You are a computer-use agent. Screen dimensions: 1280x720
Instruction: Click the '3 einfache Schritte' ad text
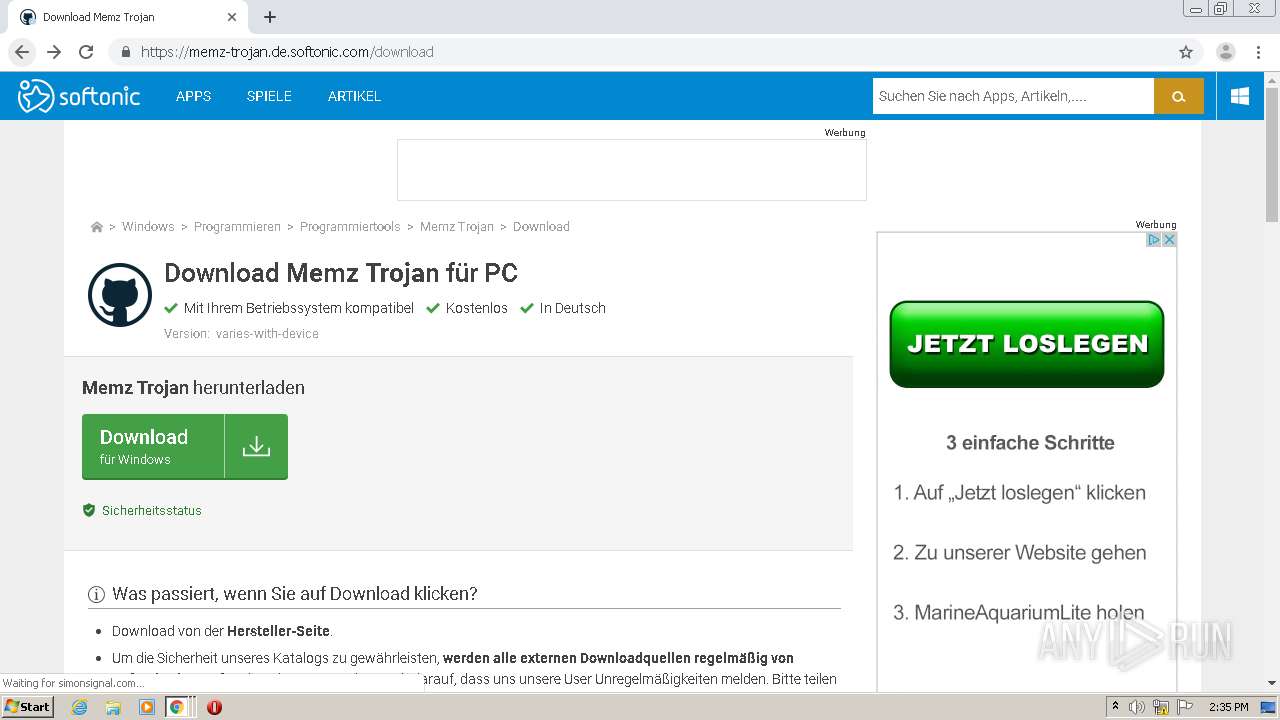click(x=1030, y=443)
